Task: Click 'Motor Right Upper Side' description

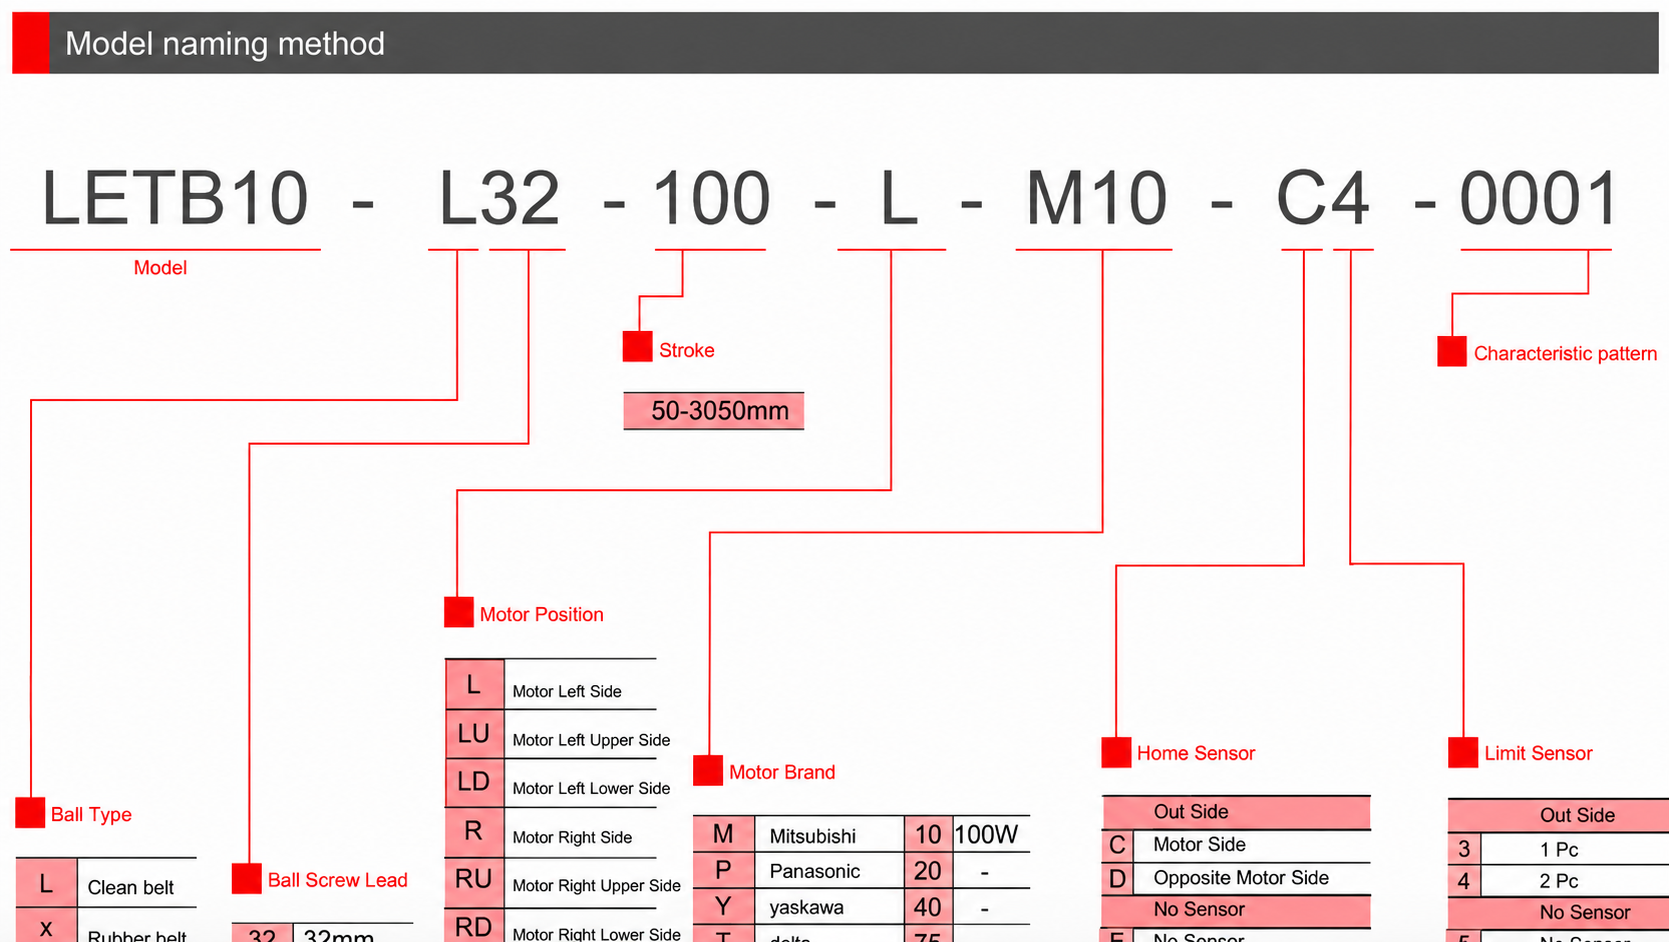Action: coord(596,886)
